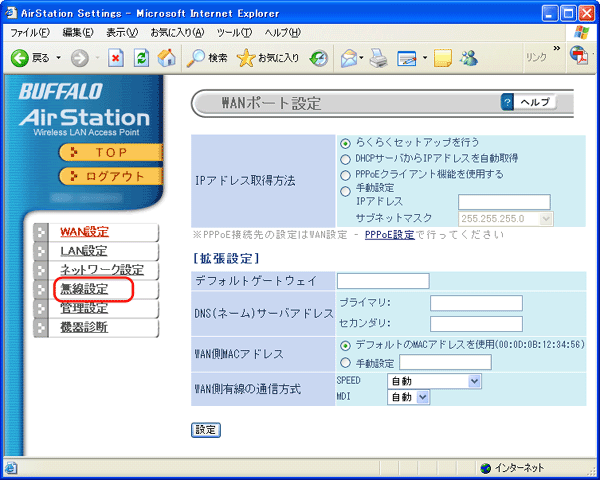This screenshot has height=480, width=600.
Task: Click the blue help question mark icon
Action: pyautogui.click(x=507, y=102)
